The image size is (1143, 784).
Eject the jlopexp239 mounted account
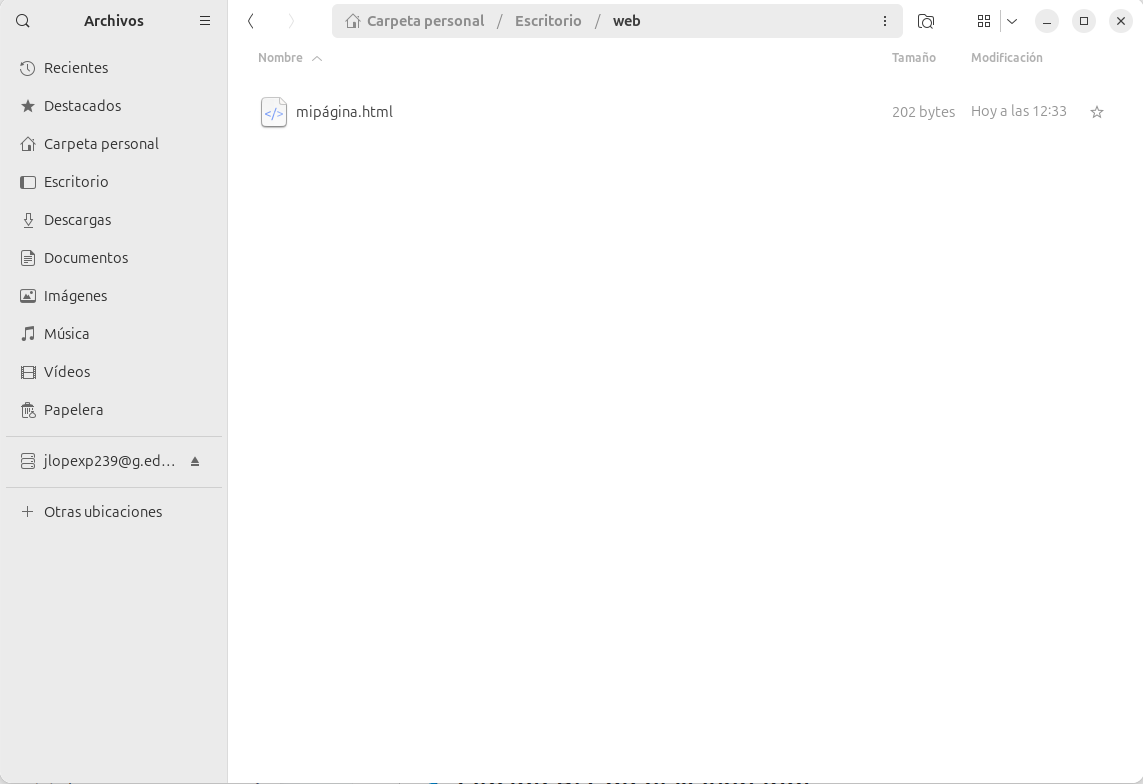pos(195,461)
